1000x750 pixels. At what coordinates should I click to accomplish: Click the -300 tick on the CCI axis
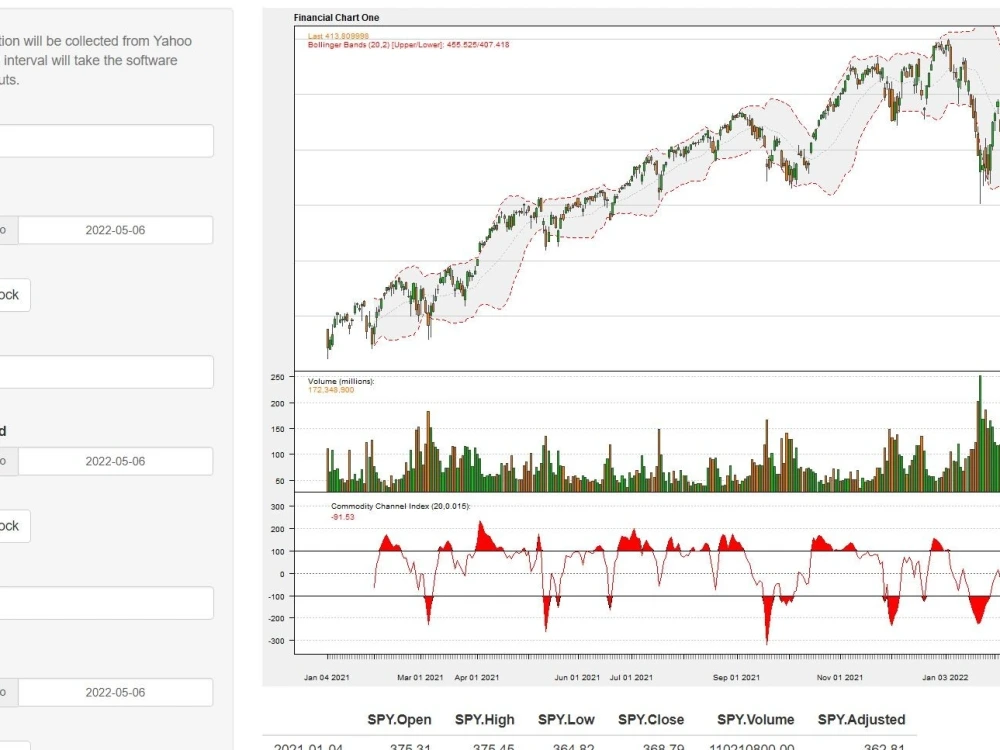point(276,641)
